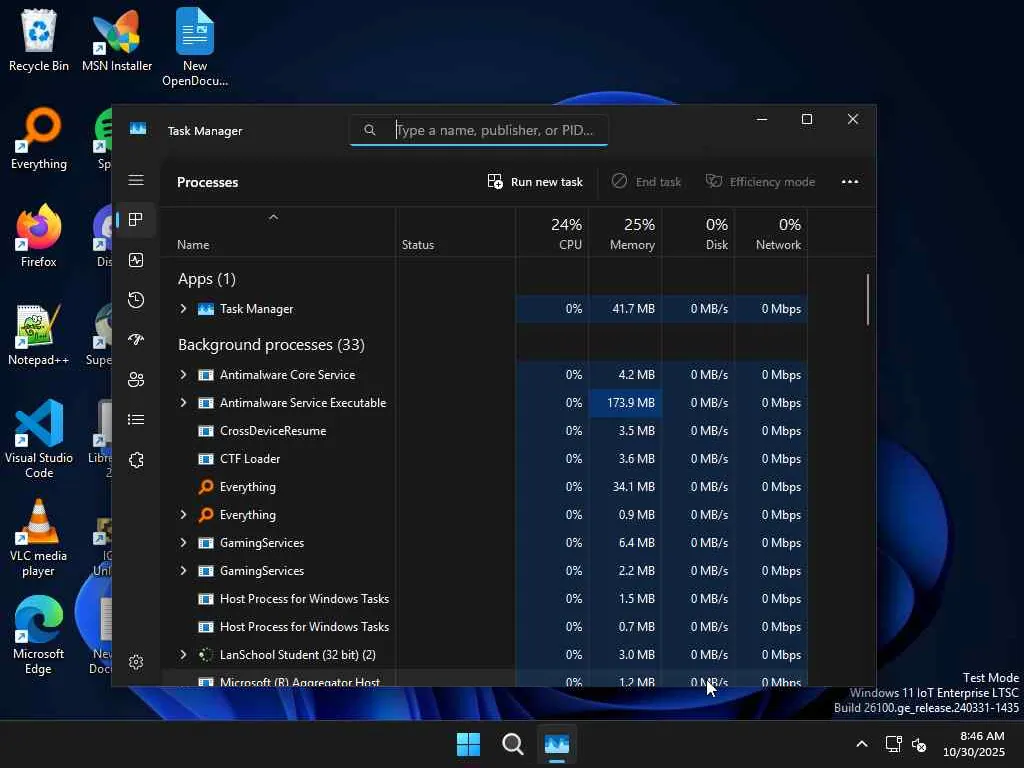Select CTF Loader process row
Screen dimensions: 1024x768
click(483, 458)
